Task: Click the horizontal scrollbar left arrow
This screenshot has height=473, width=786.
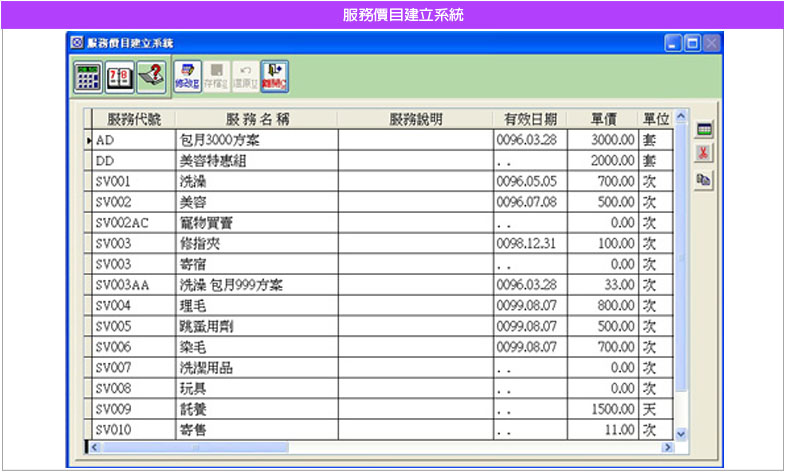Action: point(95,447)
